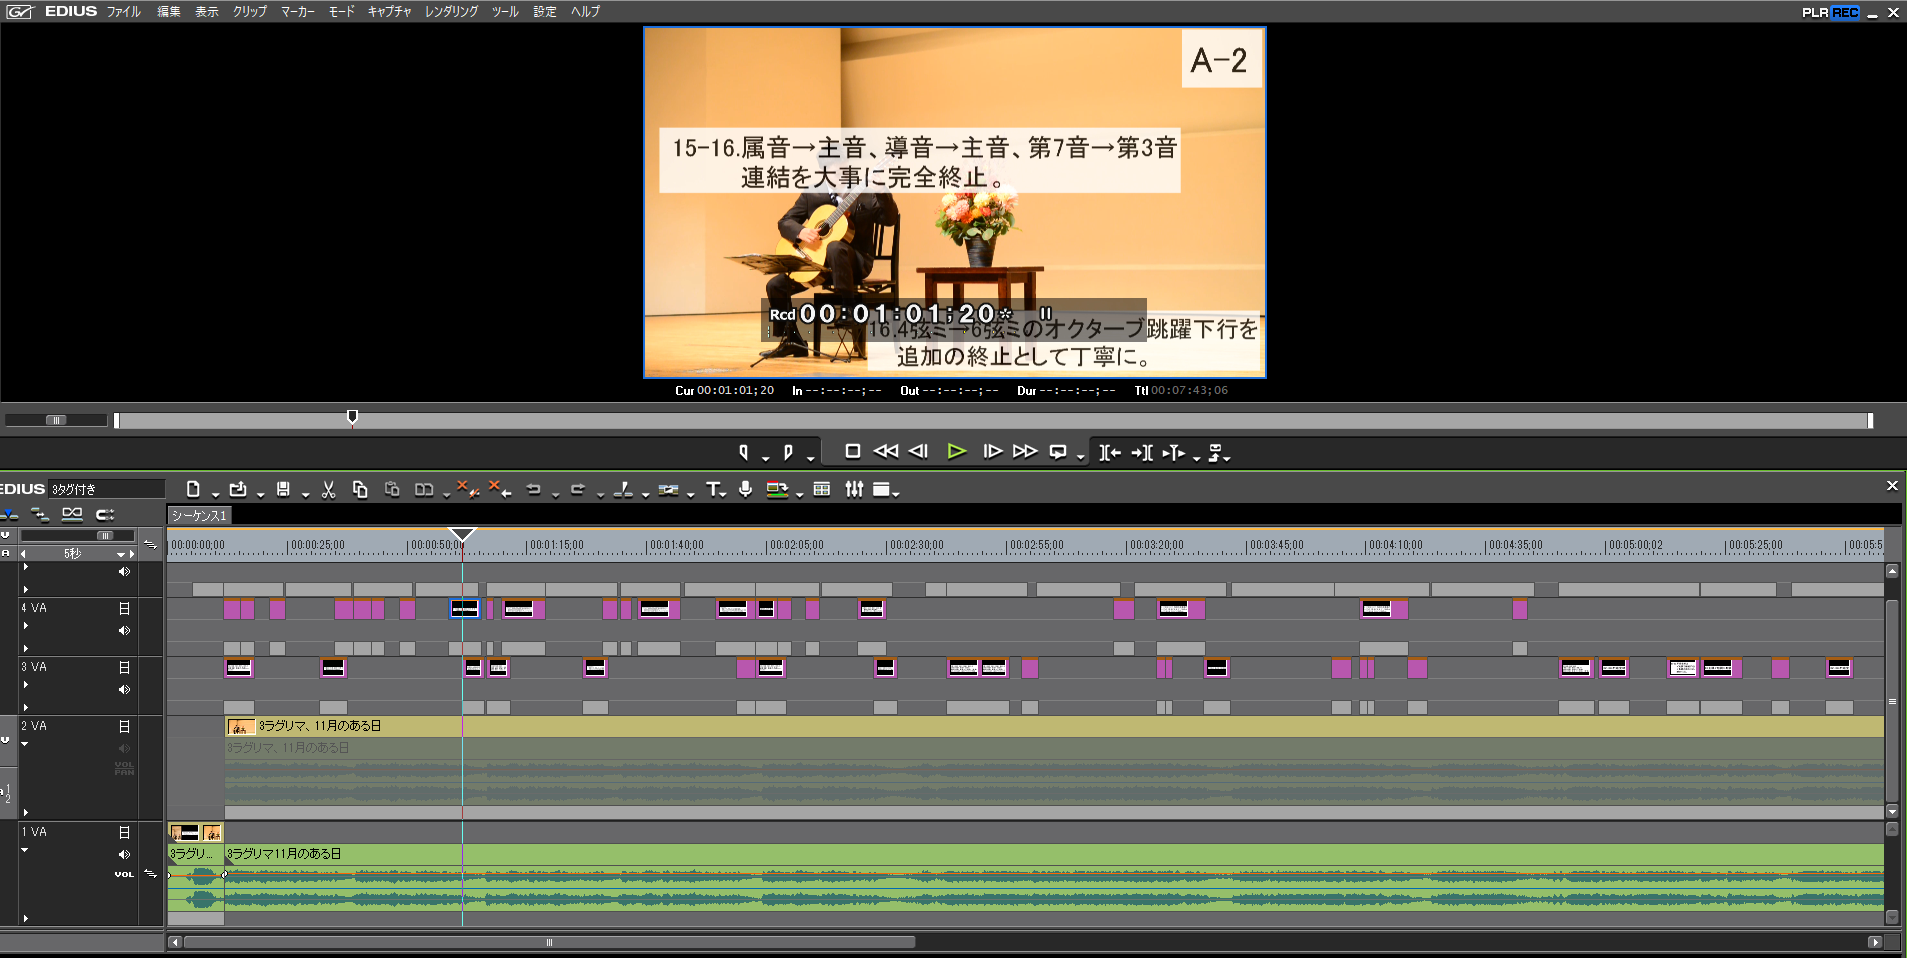Click the Set In point icon
This screenshot has height=958, width=1907.
pyautogui.click(x=744, y=452)
